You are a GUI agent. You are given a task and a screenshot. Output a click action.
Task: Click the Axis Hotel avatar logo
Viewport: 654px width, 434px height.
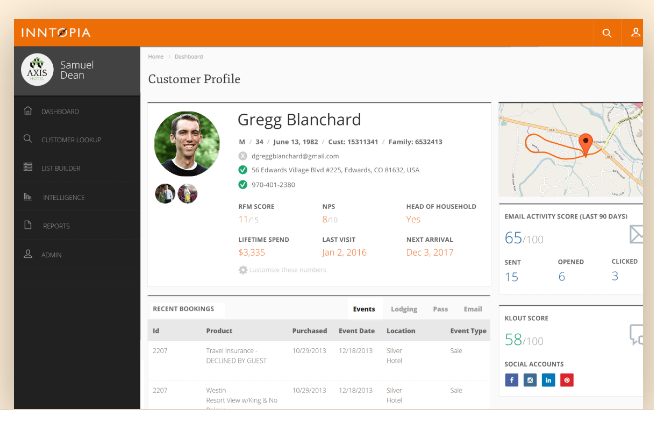coord(37,70)
